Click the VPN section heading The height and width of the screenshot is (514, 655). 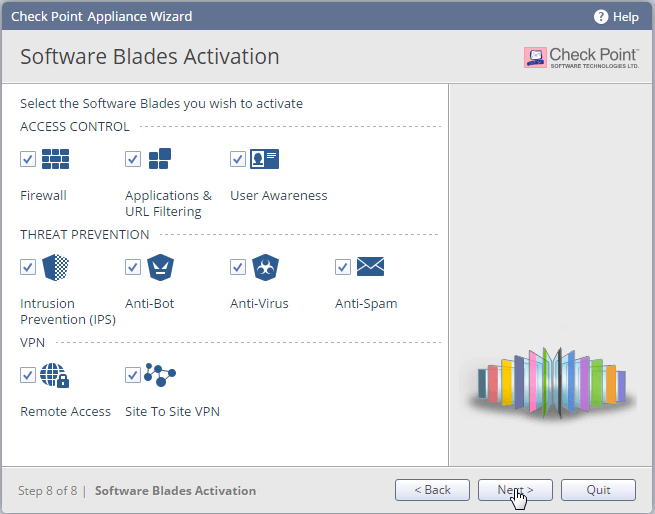click(32, 342)
